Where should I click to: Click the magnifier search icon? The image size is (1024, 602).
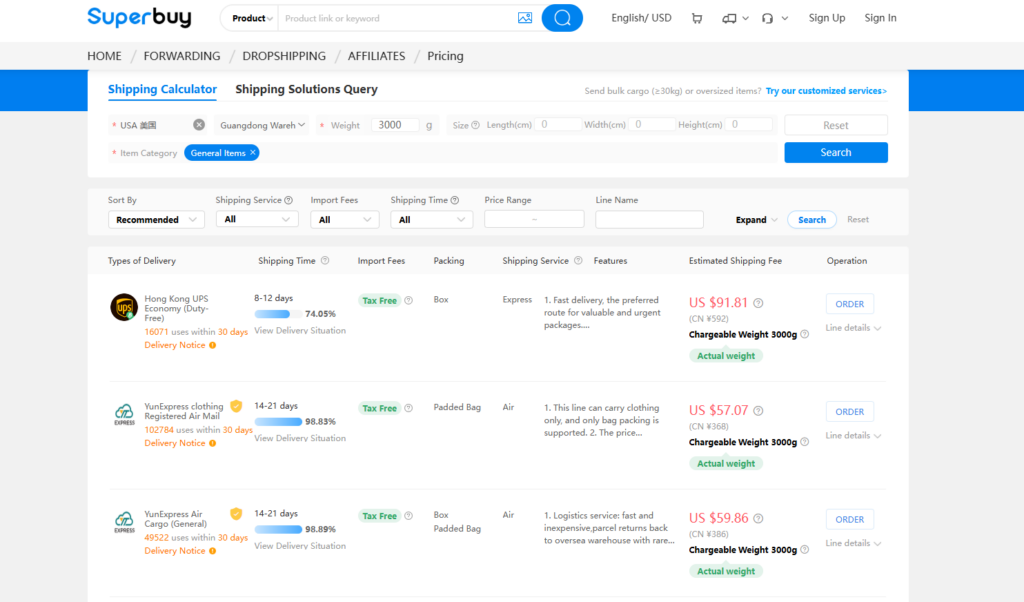coord(561,17)
